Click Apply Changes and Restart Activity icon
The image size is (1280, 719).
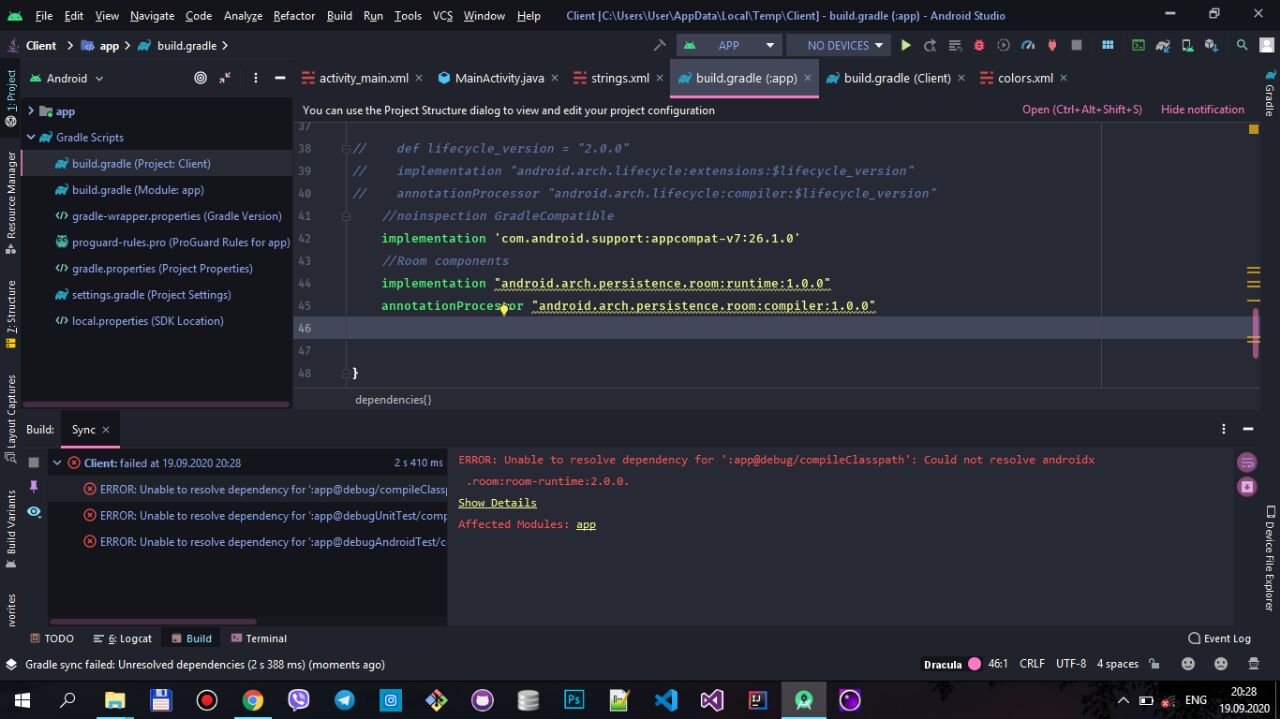[930, 45]
